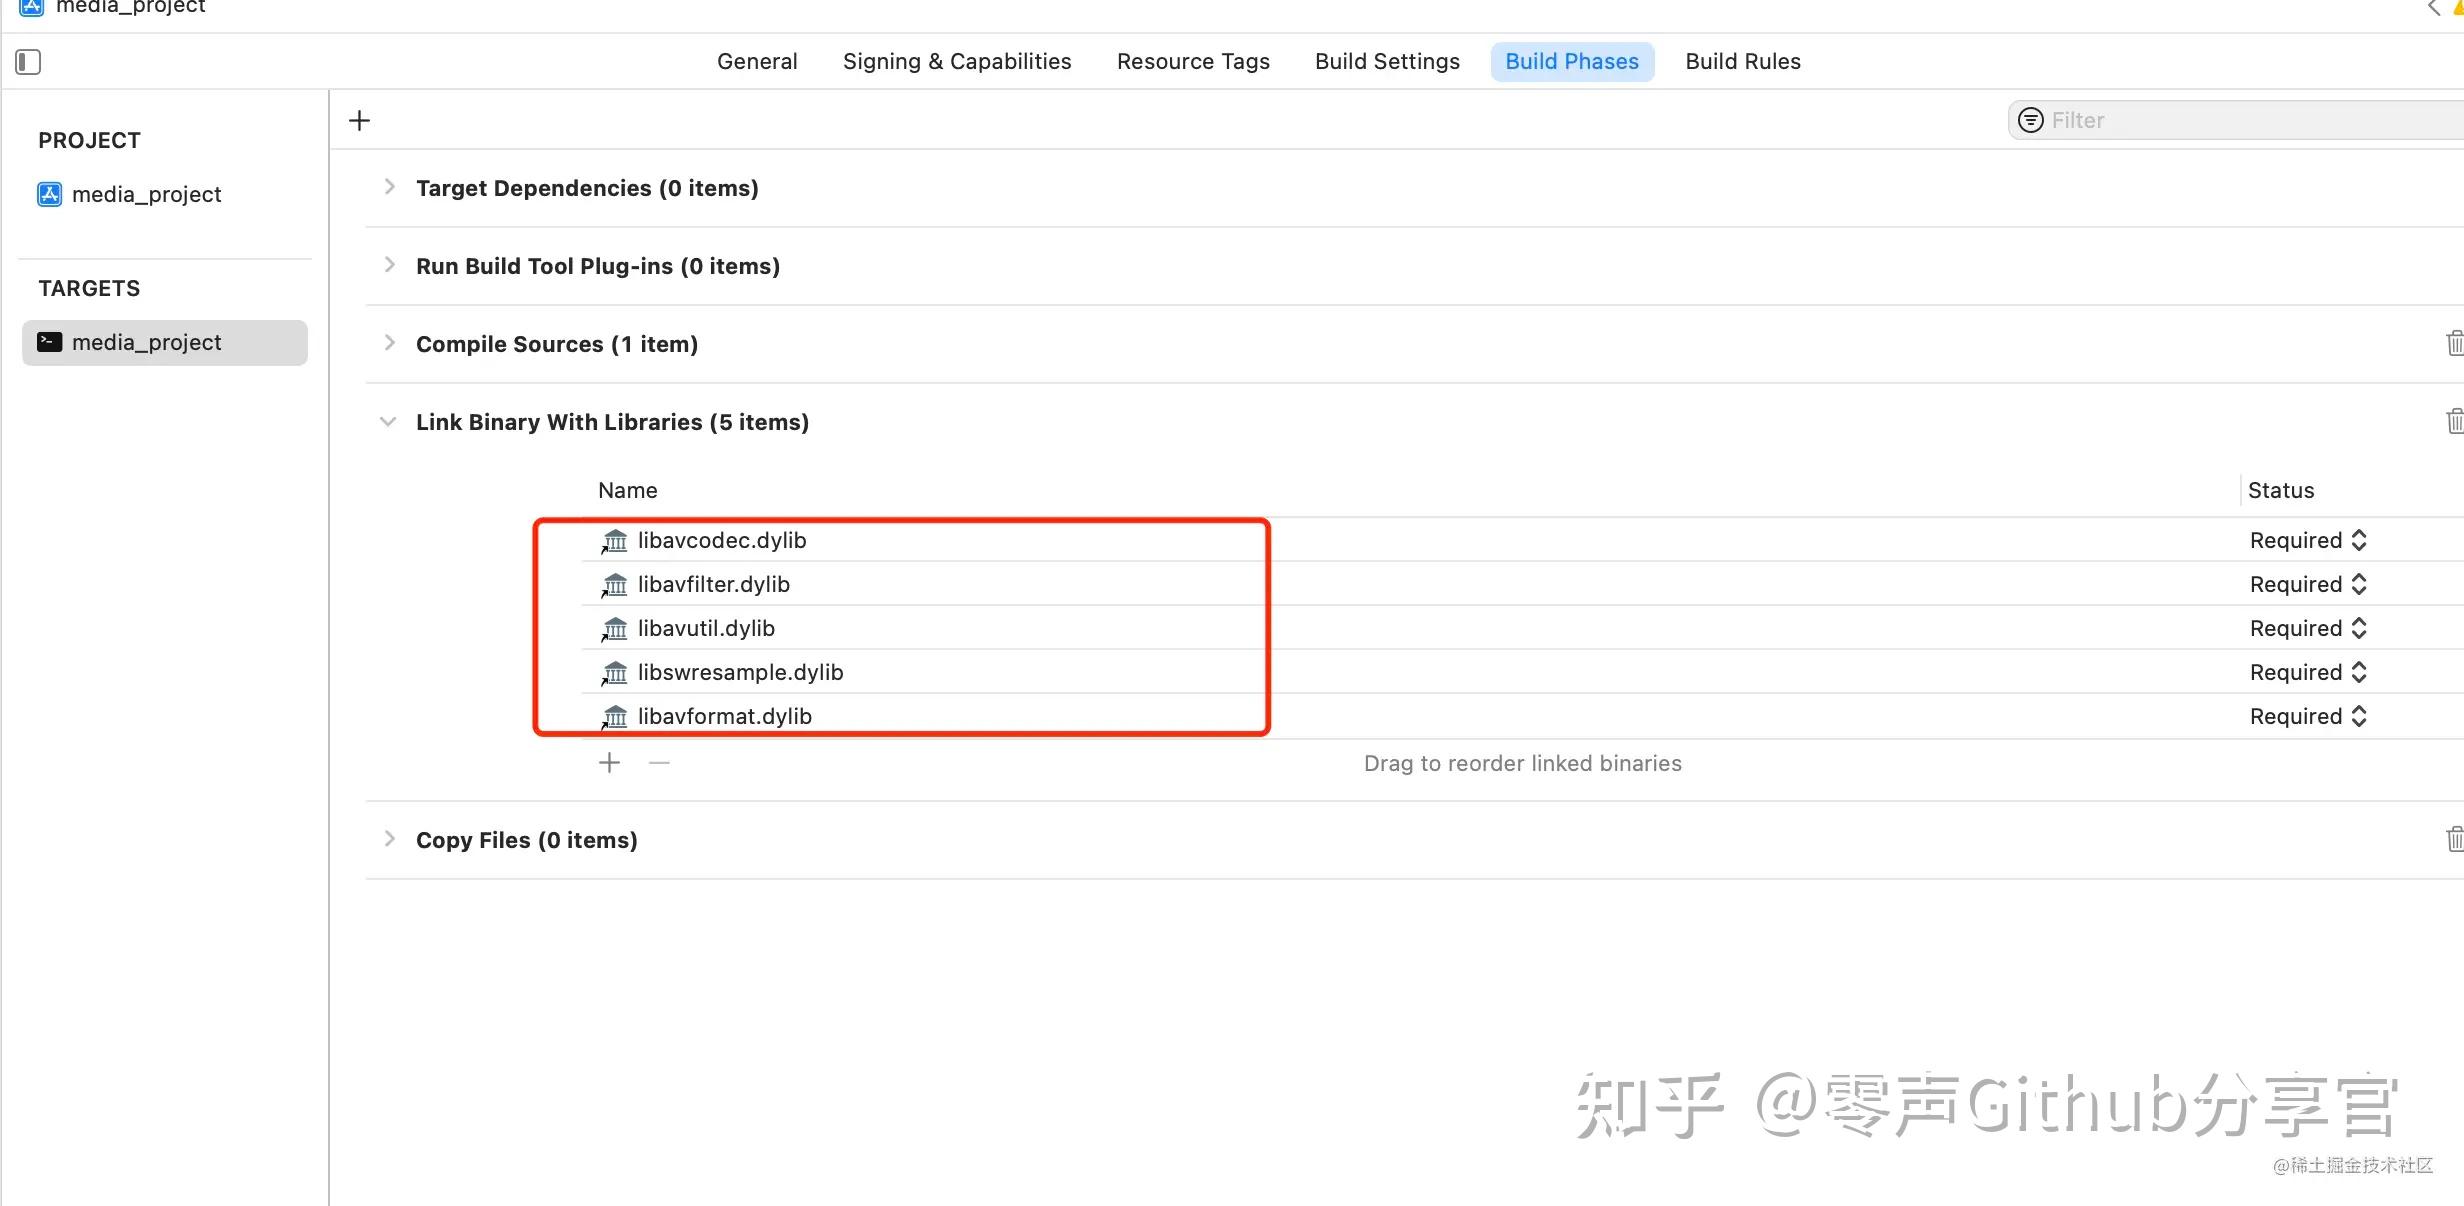This screenshot has width=2464, height=1206.
Task: Click the trash icon for Link Binary With Libraries
Action: click(2455, 421)
